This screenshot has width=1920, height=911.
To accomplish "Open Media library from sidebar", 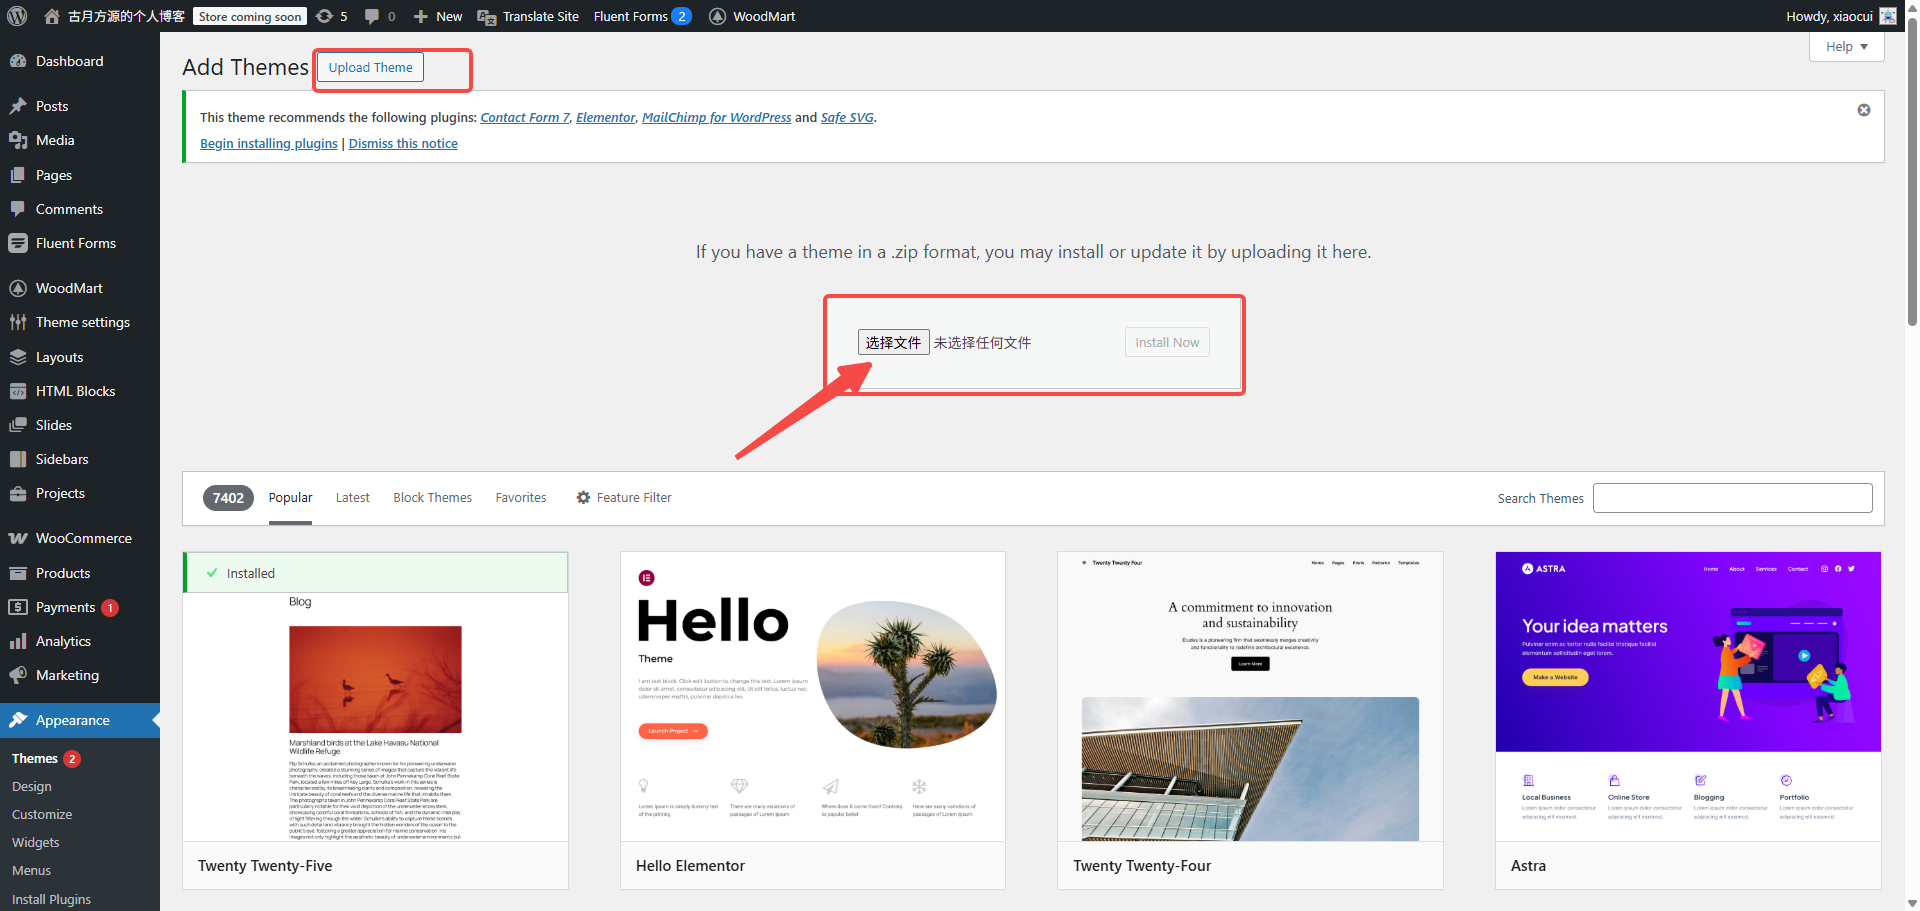I will [55, 140].
